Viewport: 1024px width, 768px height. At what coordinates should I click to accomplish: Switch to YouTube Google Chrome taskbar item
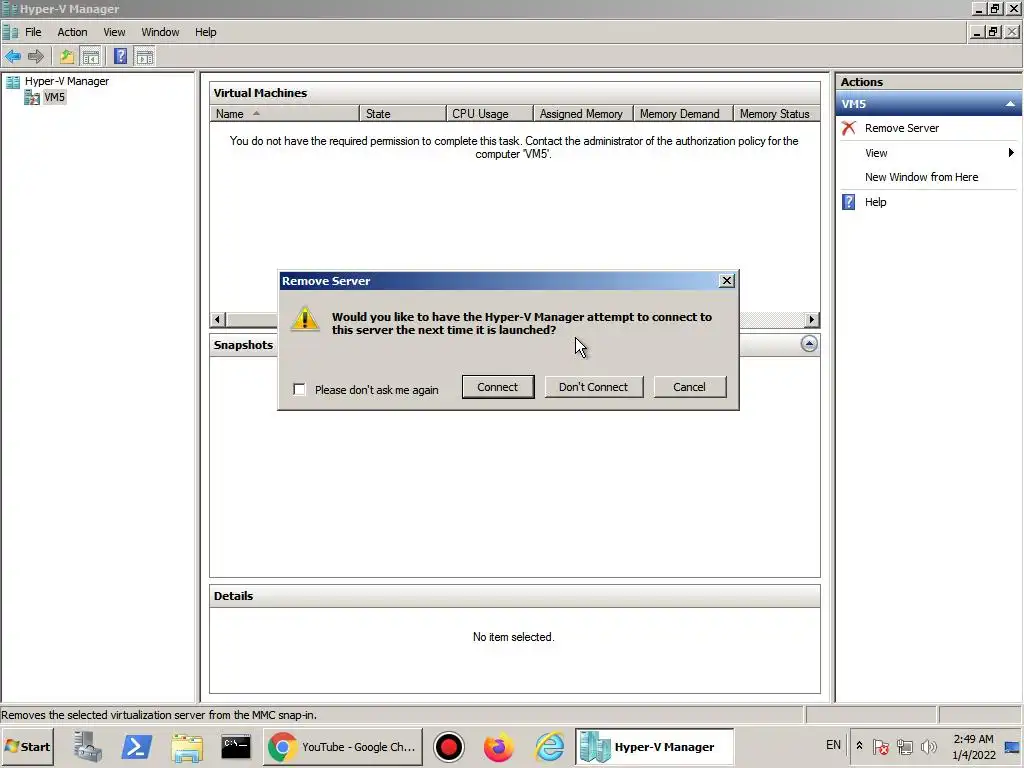[x=343, y=746]
